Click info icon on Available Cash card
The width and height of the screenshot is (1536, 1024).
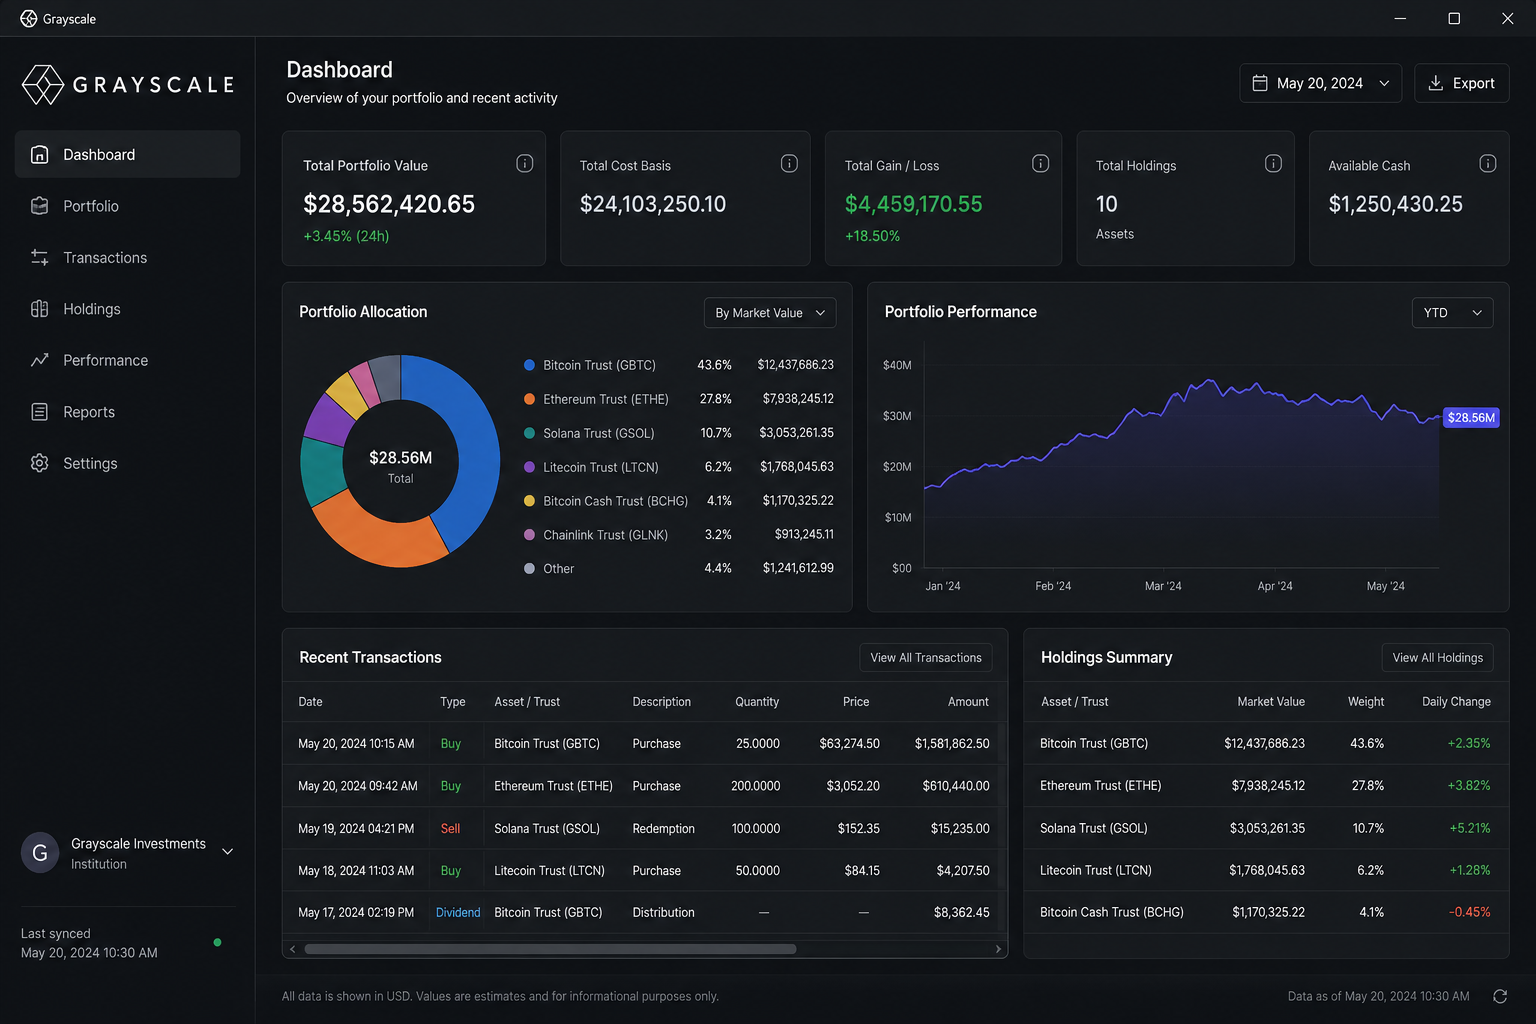tap(1488, 163)
